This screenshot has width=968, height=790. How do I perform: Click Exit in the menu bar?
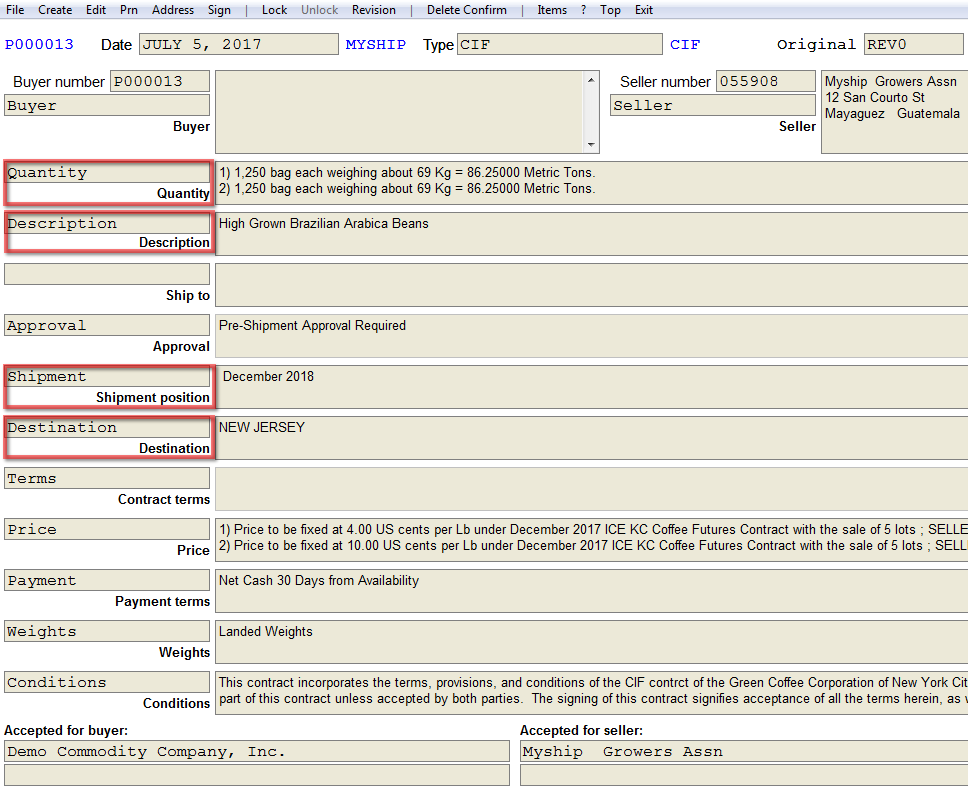[x=643, y=10]
